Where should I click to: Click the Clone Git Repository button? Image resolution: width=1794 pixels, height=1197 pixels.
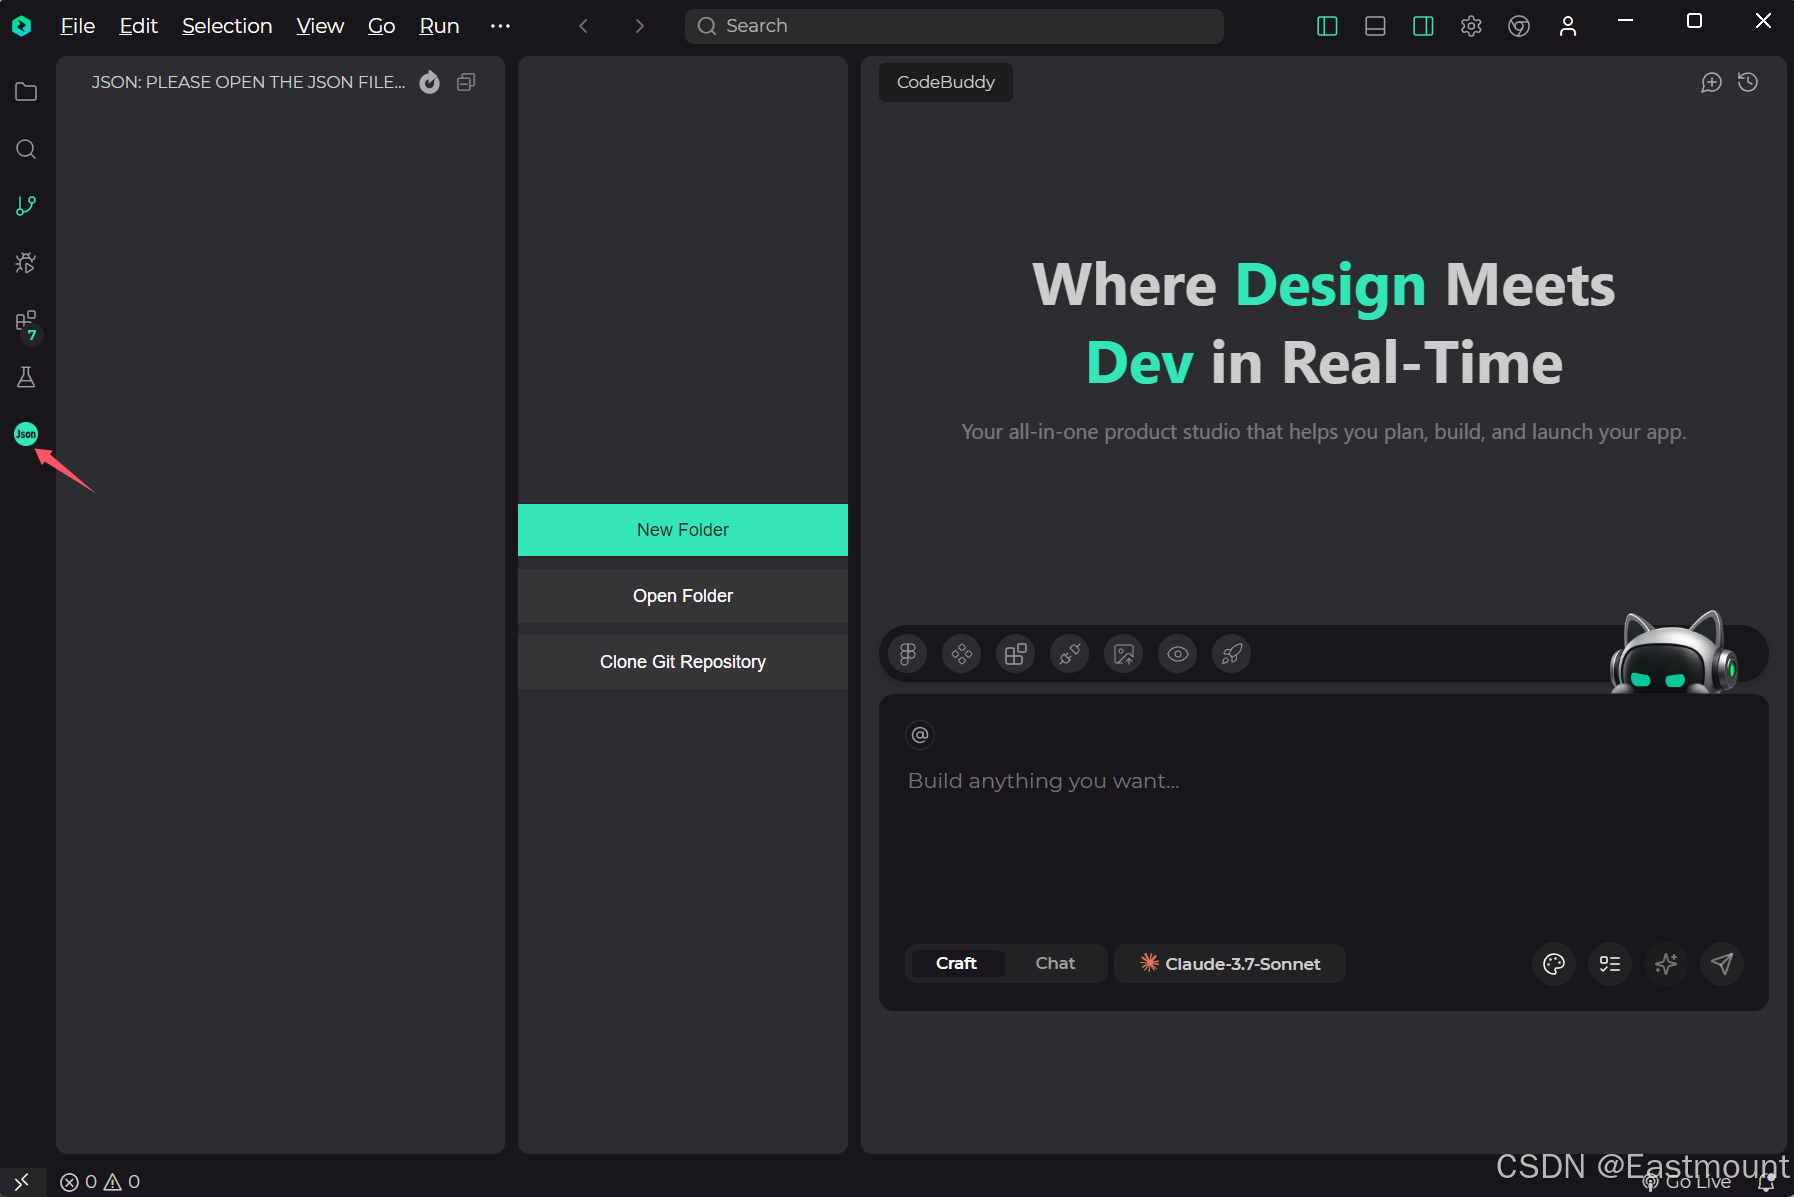tap(683, 661)
